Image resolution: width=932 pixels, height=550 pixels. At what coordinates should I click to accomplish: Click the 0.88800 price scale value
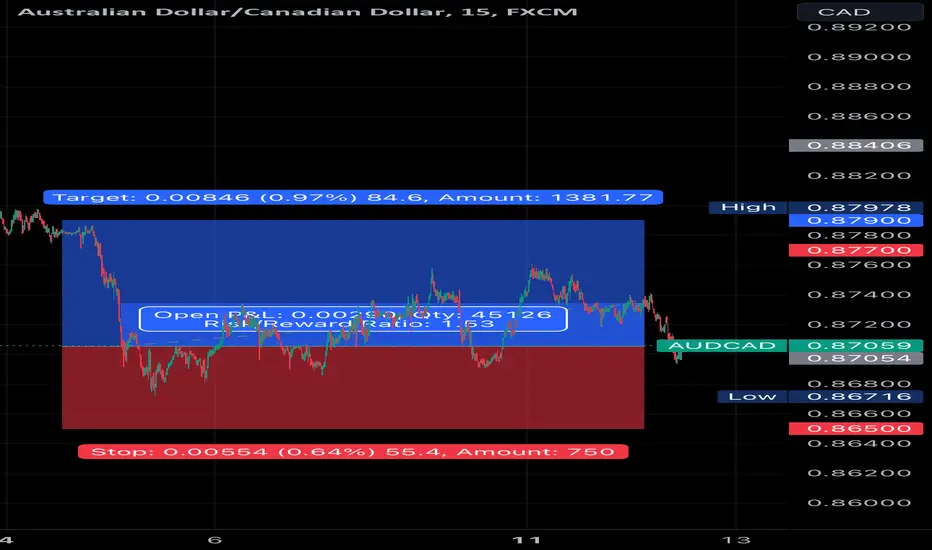(859, 87)
